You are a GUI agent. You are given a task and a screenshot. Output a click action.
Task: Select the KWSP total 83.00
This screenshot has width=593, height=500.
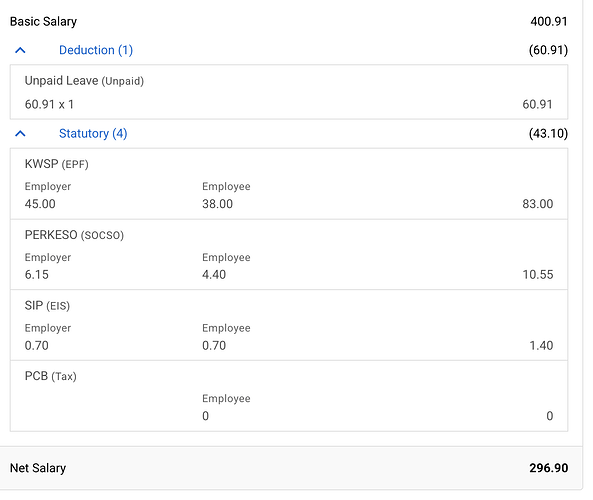tap(538, 204)
